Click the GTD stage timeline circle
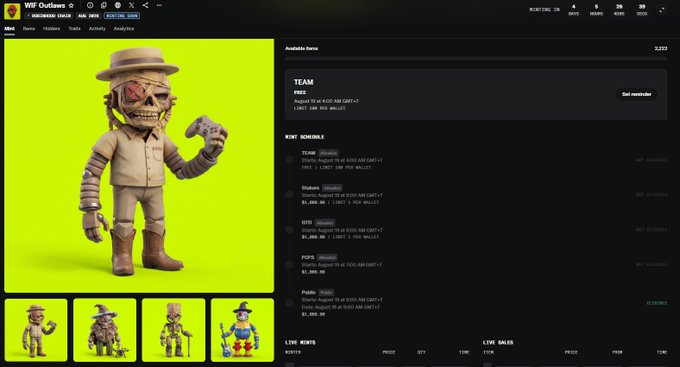This screenshot has height=367, width=680. click(x=289, y=229)
